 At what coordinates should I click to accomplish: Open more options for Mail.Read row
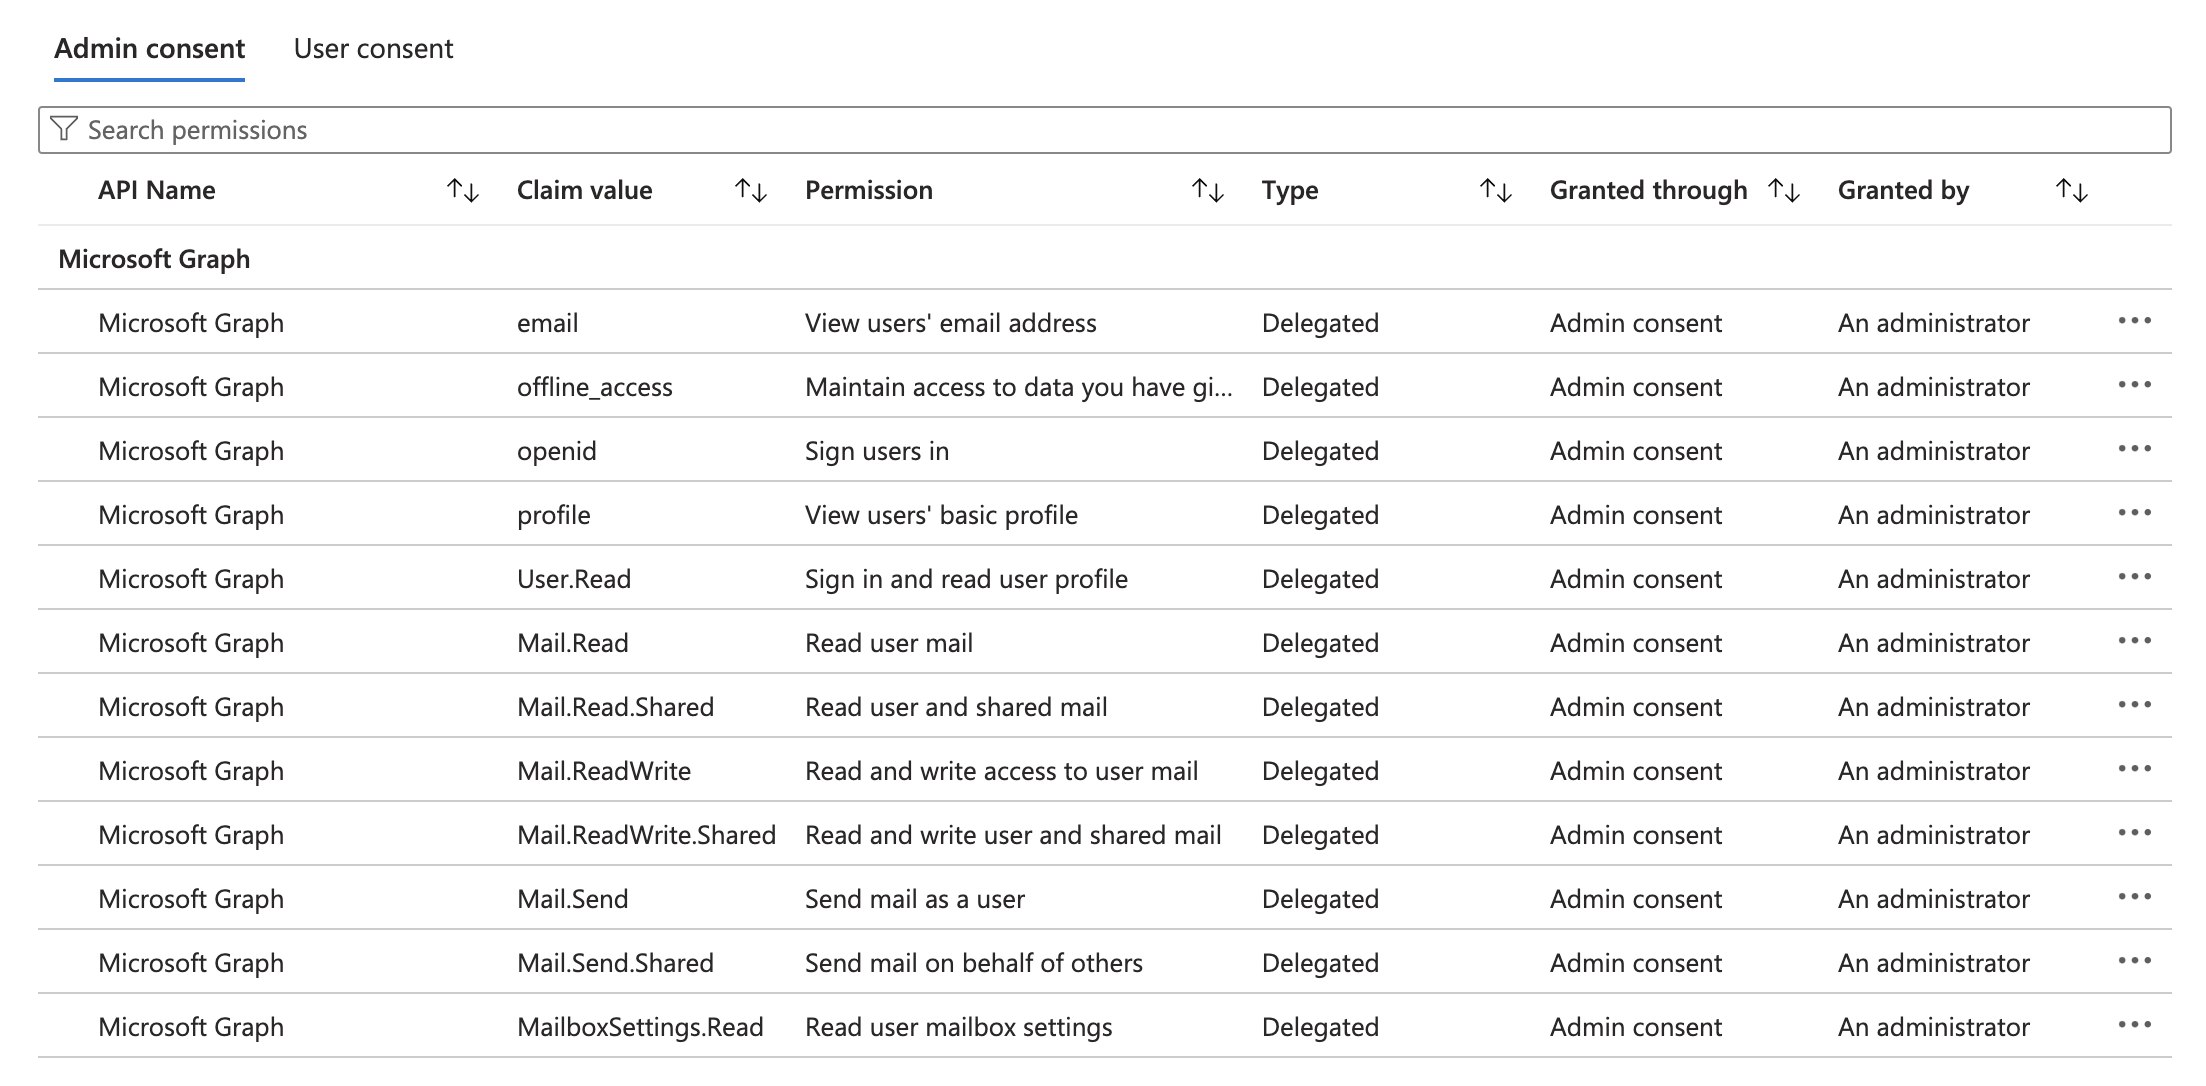(2135, 641)
